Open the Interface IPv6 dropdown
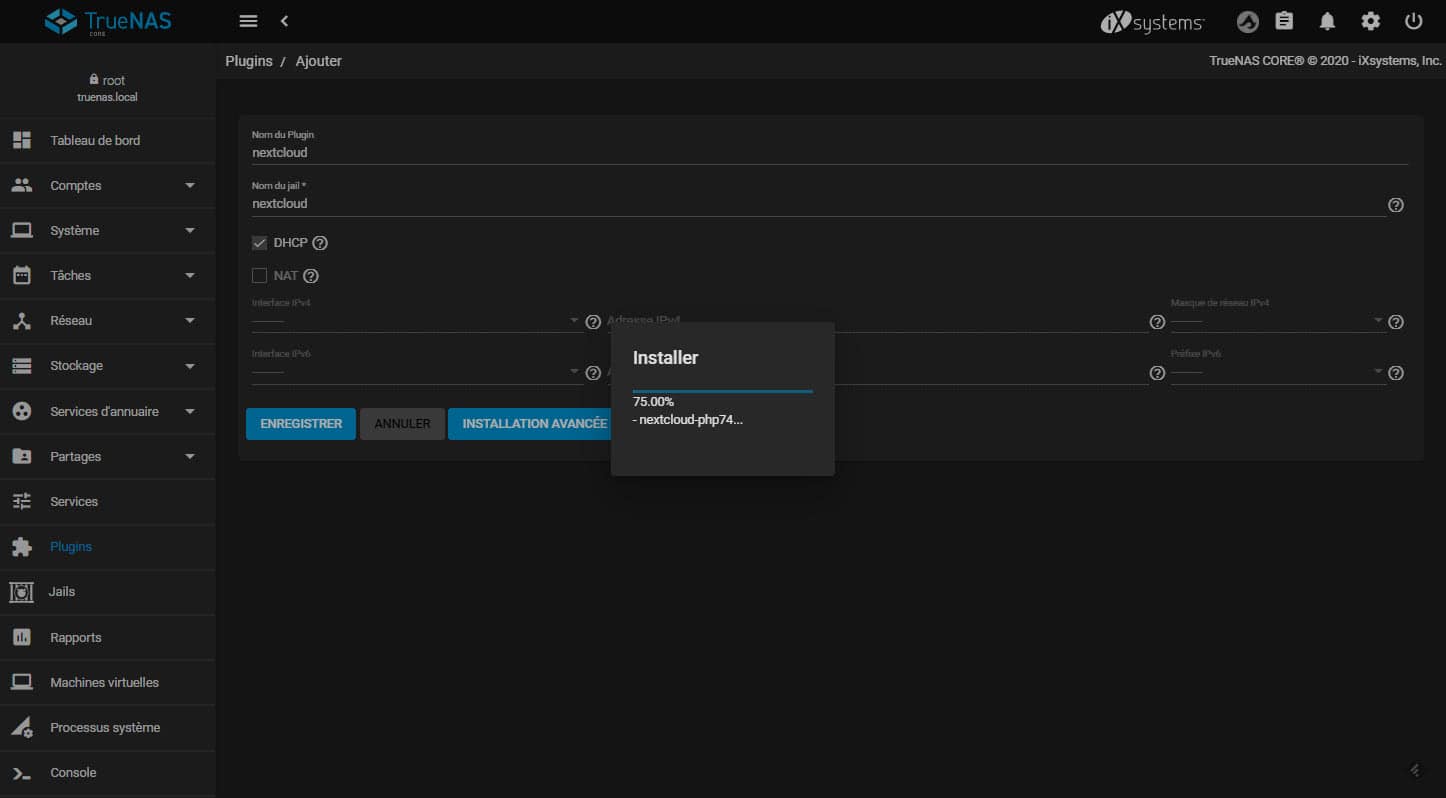This screenshot has height=798, width=1446. 416,372
